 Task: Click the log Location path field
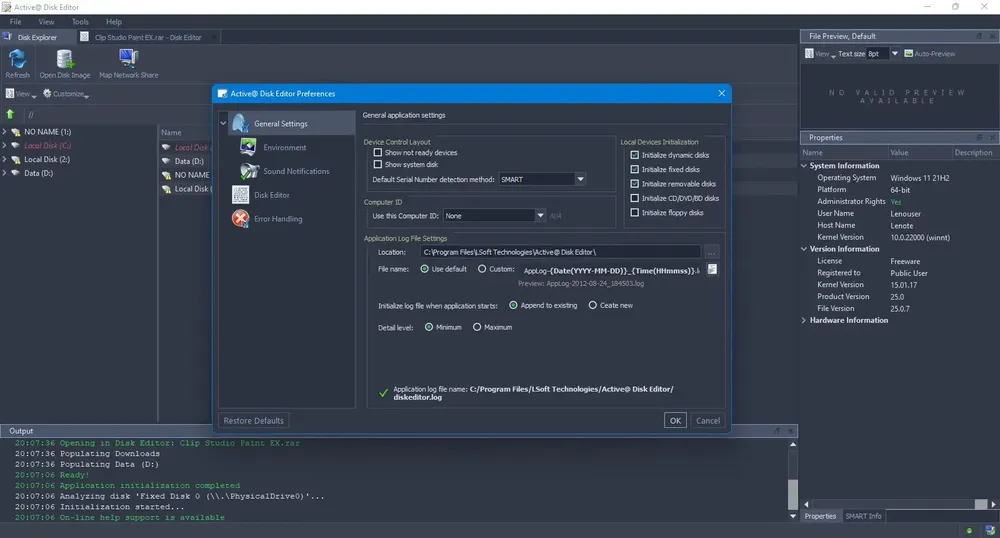click(x=561, y=252)
